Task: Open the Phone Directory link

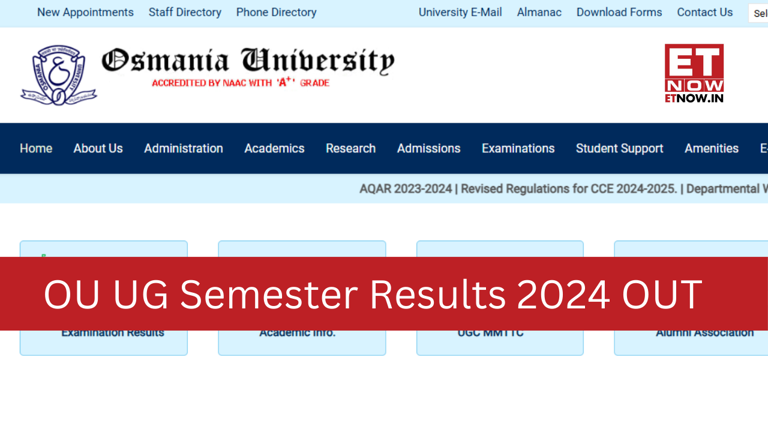Action: click(x=276, y=12)
